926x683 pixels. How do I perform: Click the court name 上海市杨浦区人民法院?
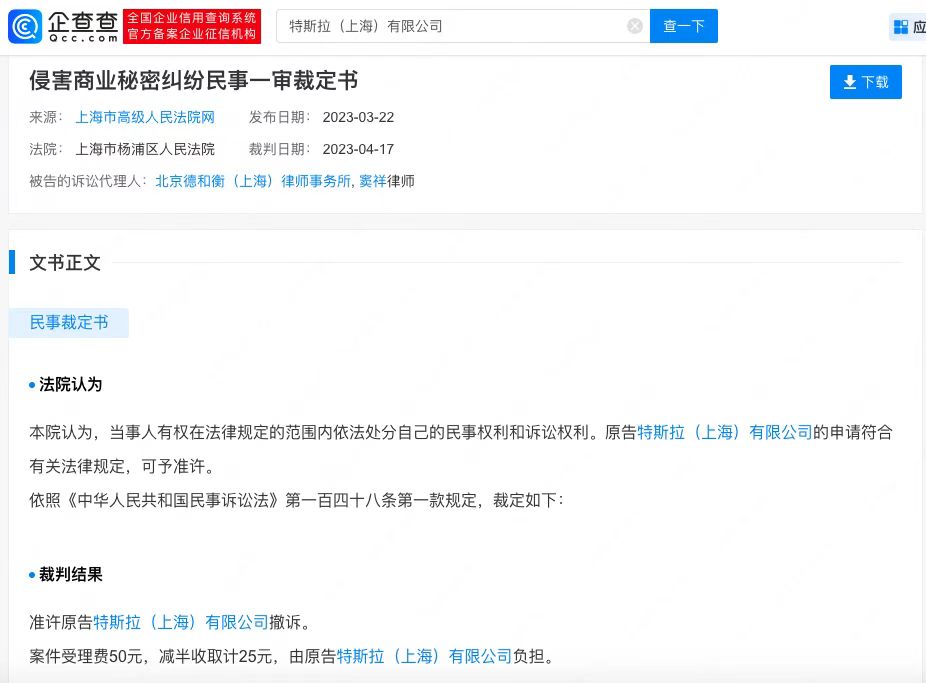point(145,149)
